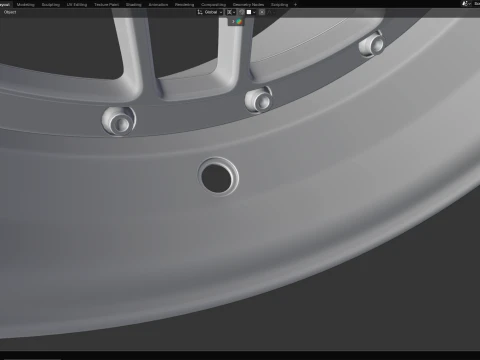Switch to the Shading workspace tab
This screenshot has height=360, width=480.
click(x=133, y=5)
